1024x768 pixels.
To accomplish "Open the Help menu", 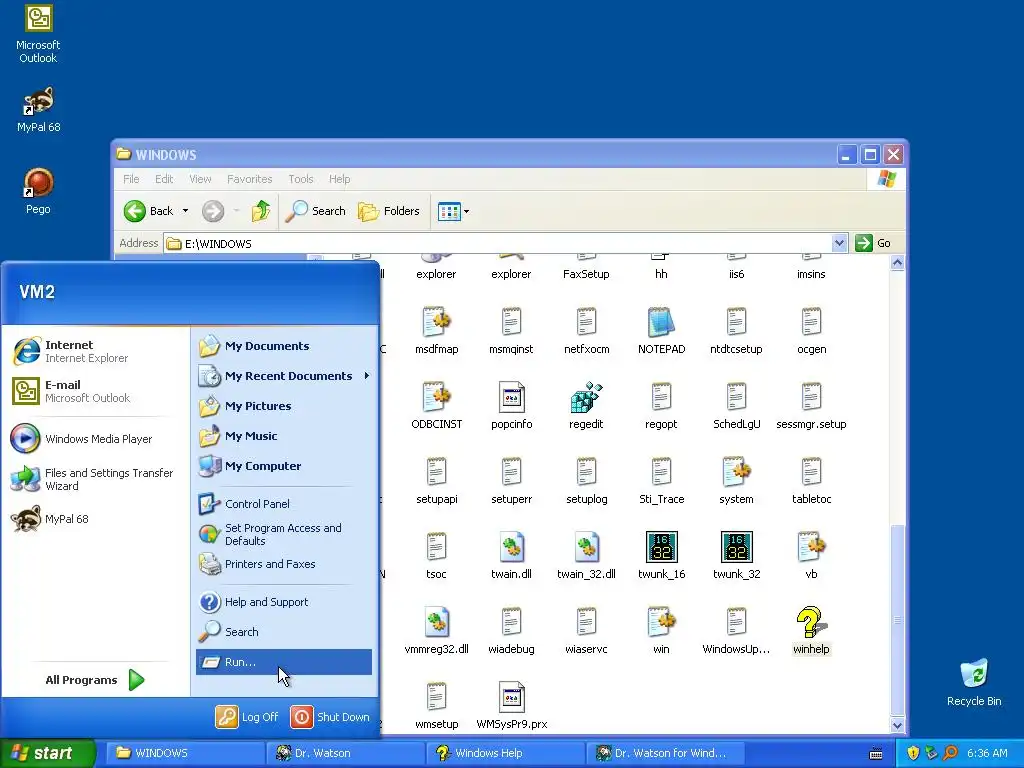I will (x=339, y=179).
